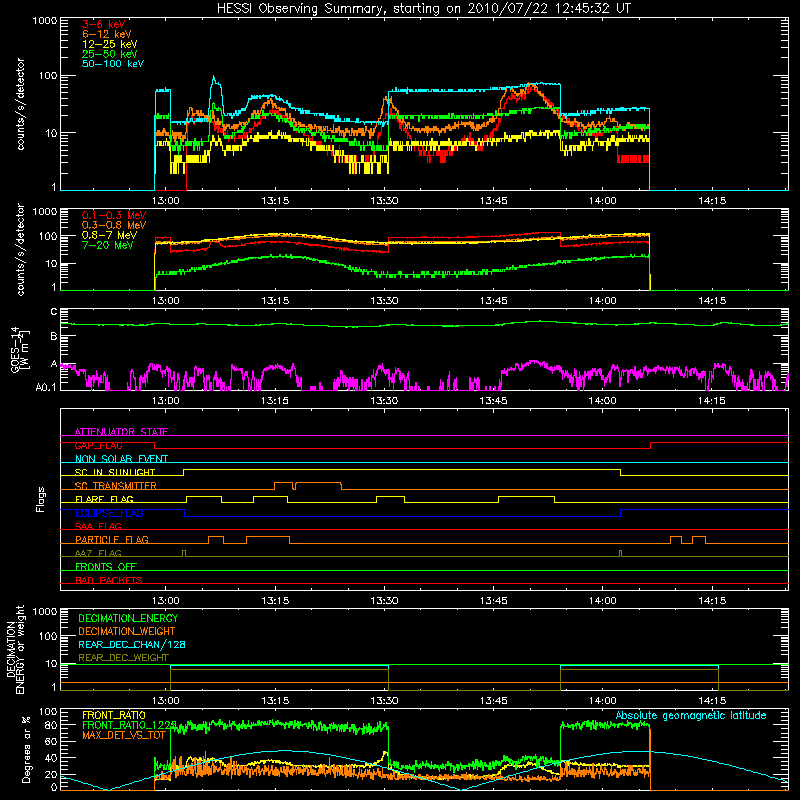Click the 'DECIMATION_WEIGHT' legend label

click(127, 631)
